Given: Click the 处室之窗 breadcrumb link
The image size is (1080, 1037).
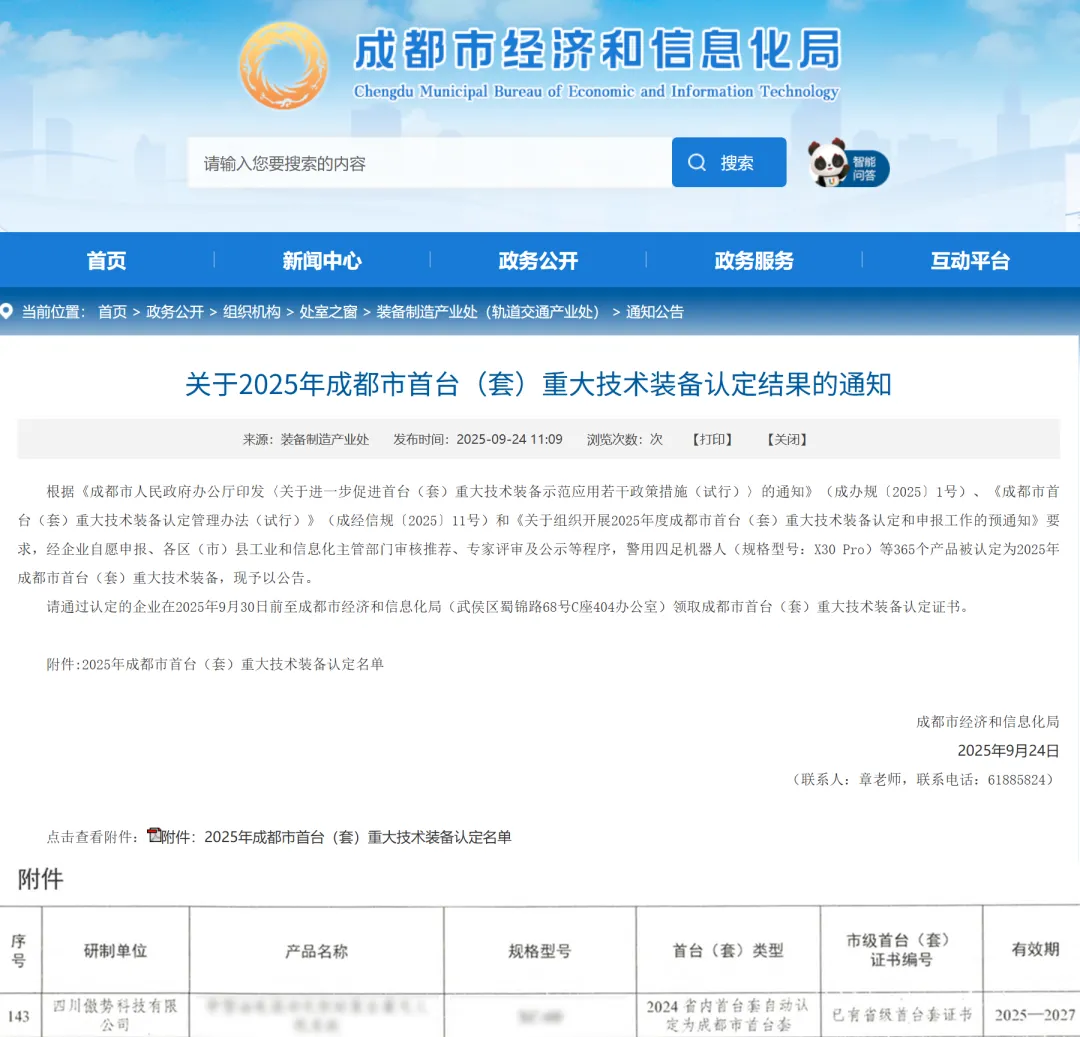Looking at the screenshot, I should tap(328, 312).
